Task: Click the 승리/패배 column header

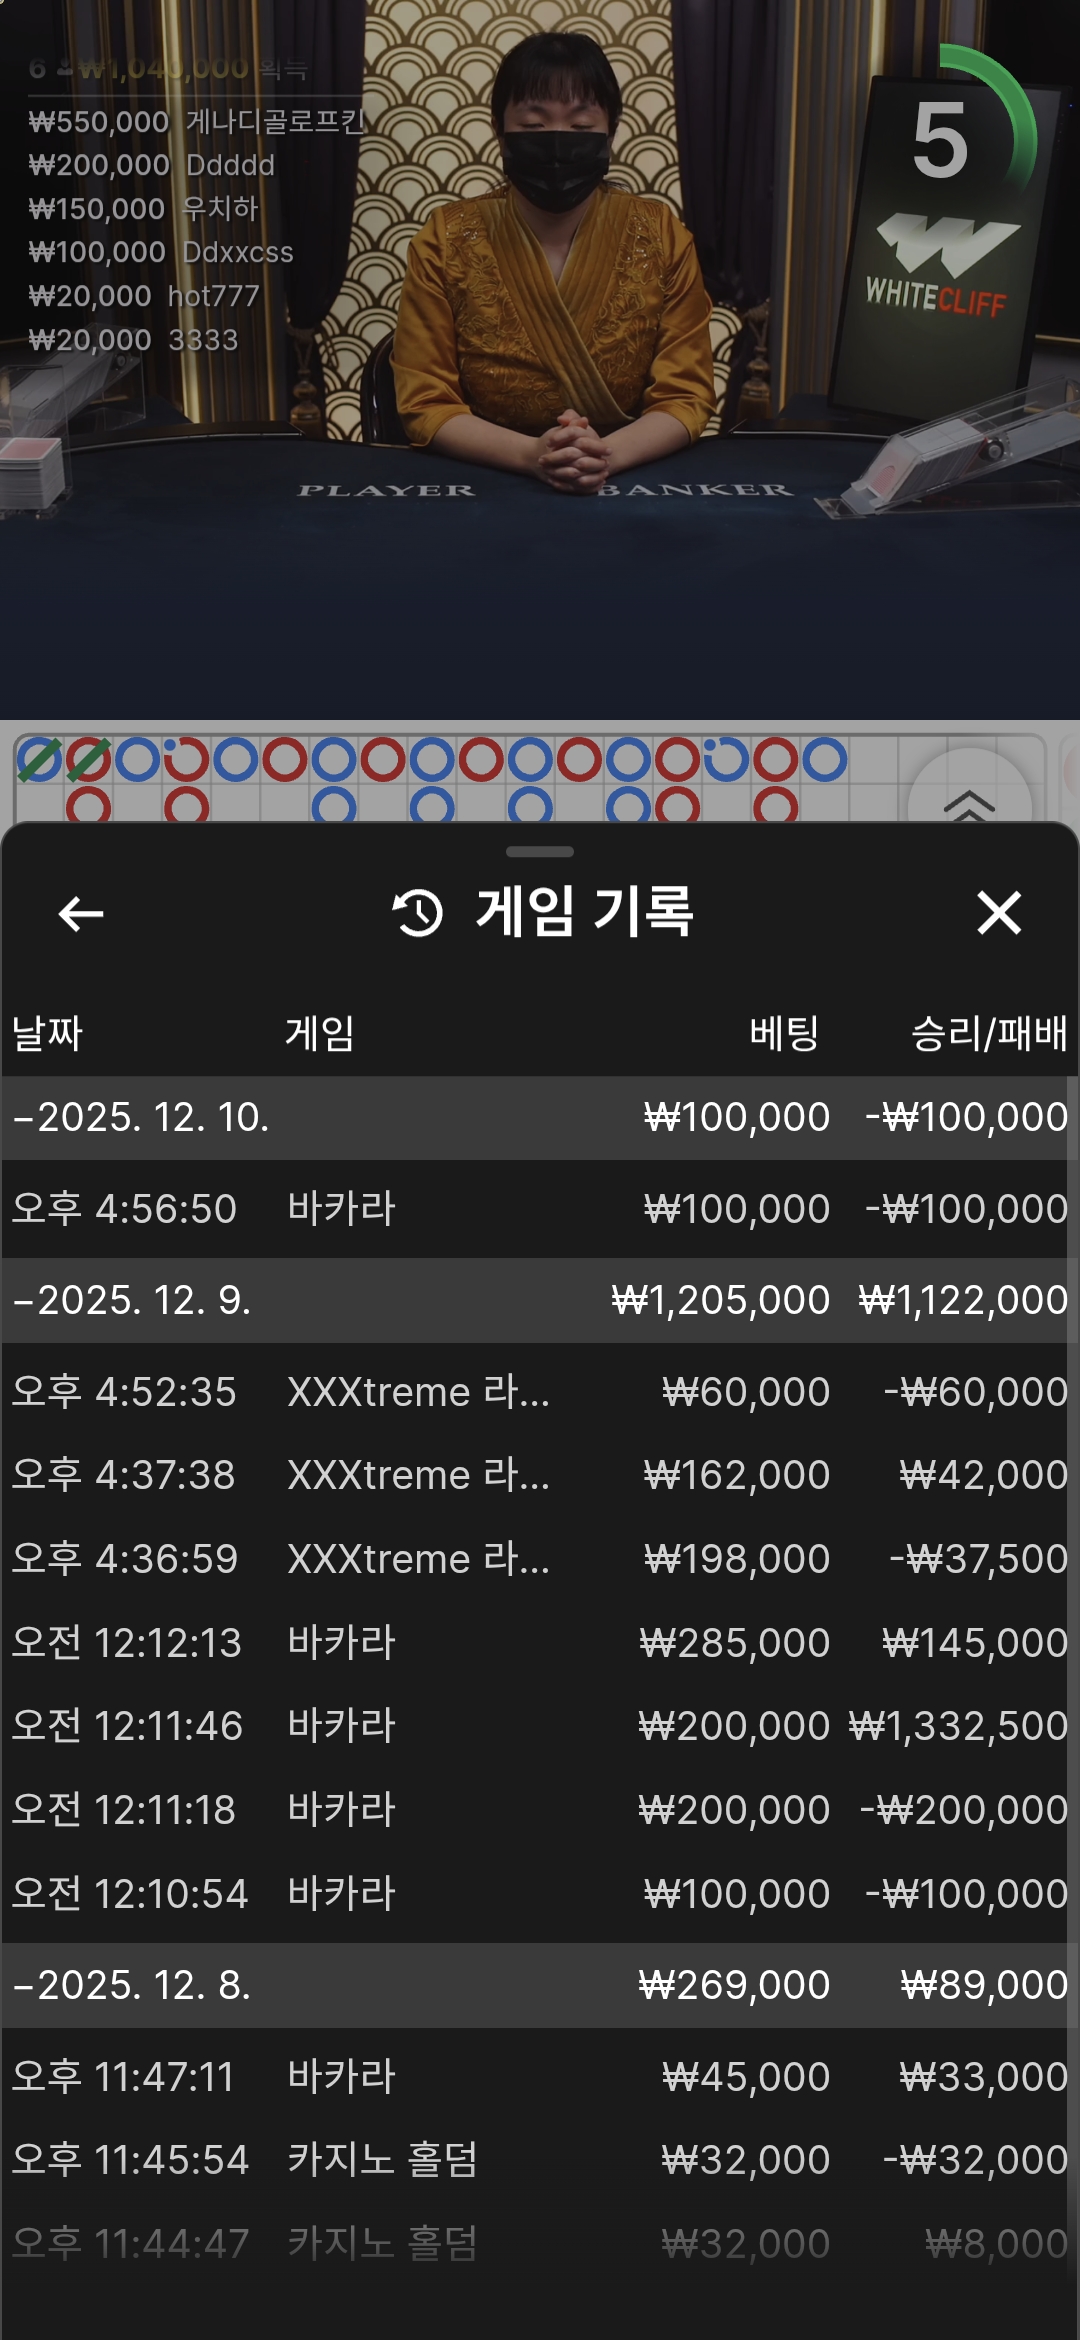Action: click(x=988, y=1033)
